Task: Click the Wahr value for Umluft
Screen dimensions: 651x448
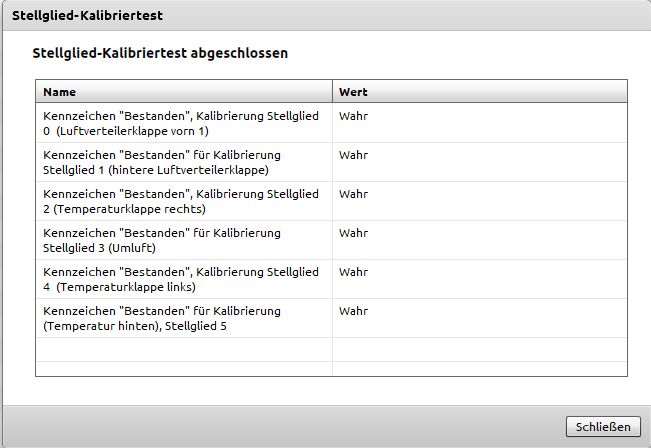Action: click(353, 233)
